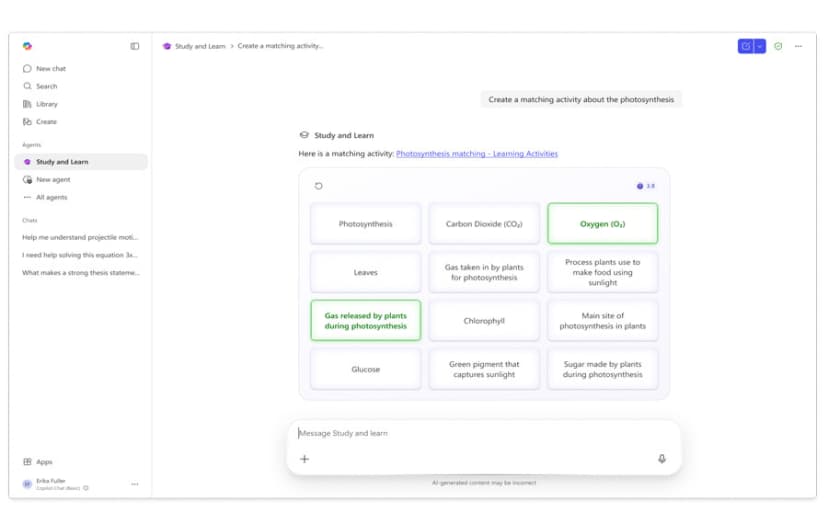Select the Chlorophyll card

pos(484,321)
